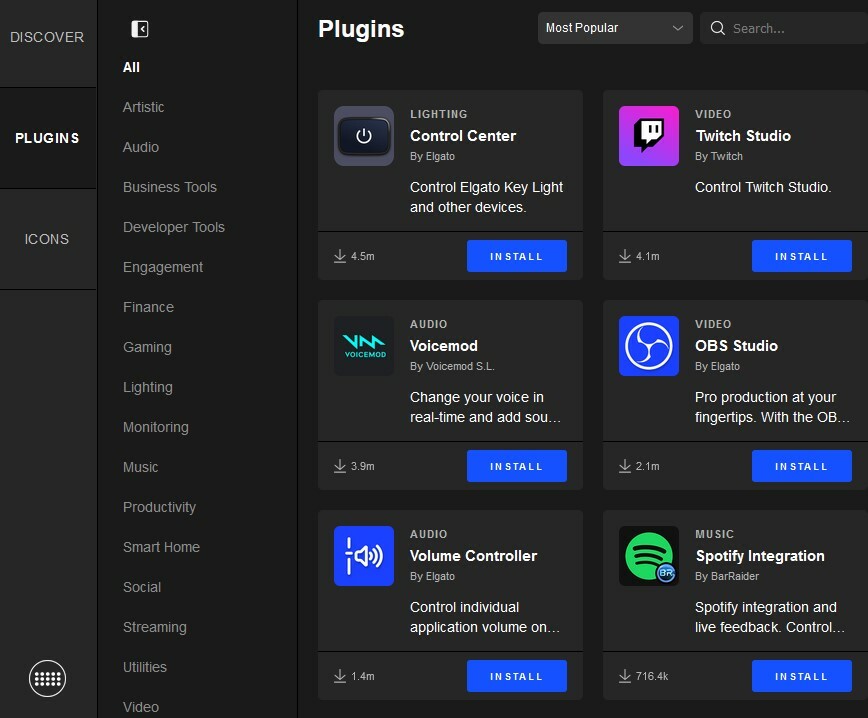View the Smart Home category
The width and height of the screenshot is (868, 718).
pyautogui.click(x=161, y=547)
